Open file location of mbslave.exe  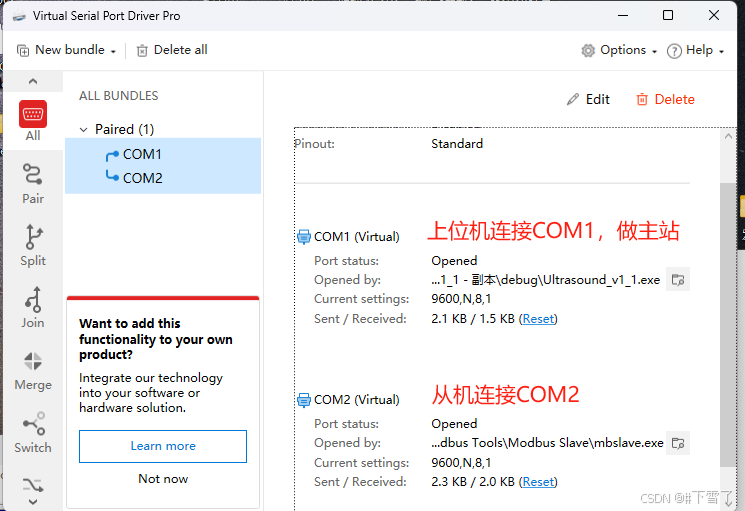[x=678, y=443]
